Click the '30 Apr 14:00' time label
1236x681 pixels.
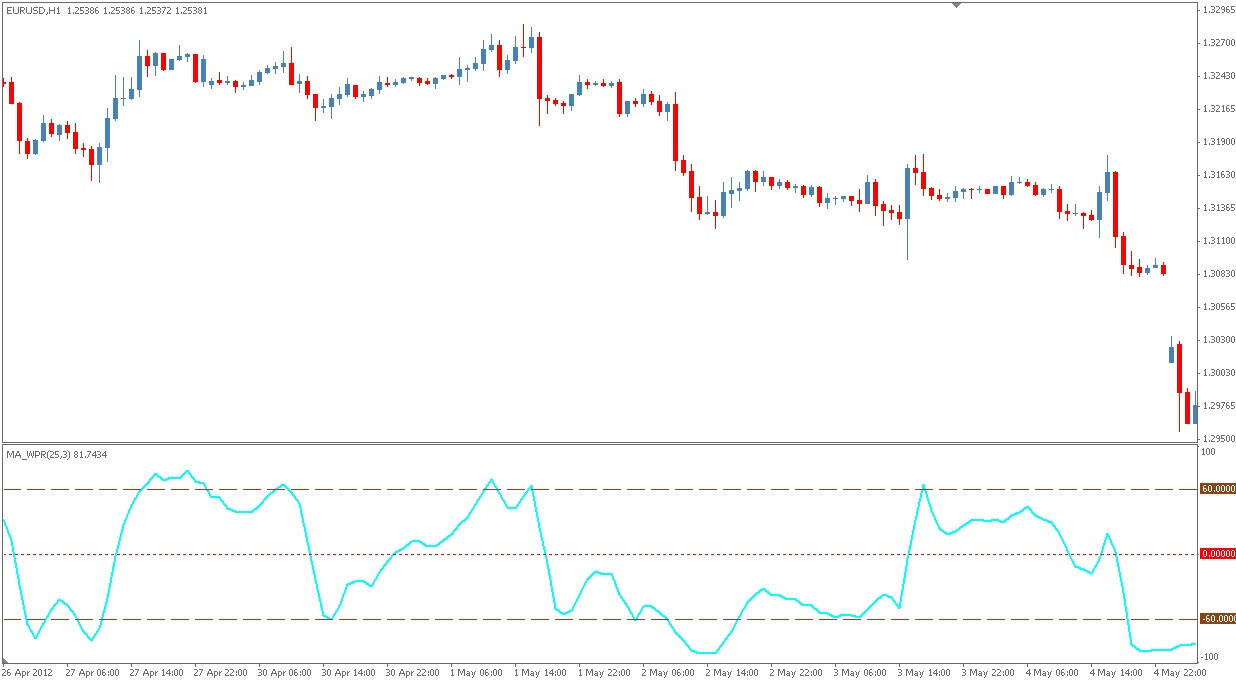pyautogui.click(x=350, y=673)
